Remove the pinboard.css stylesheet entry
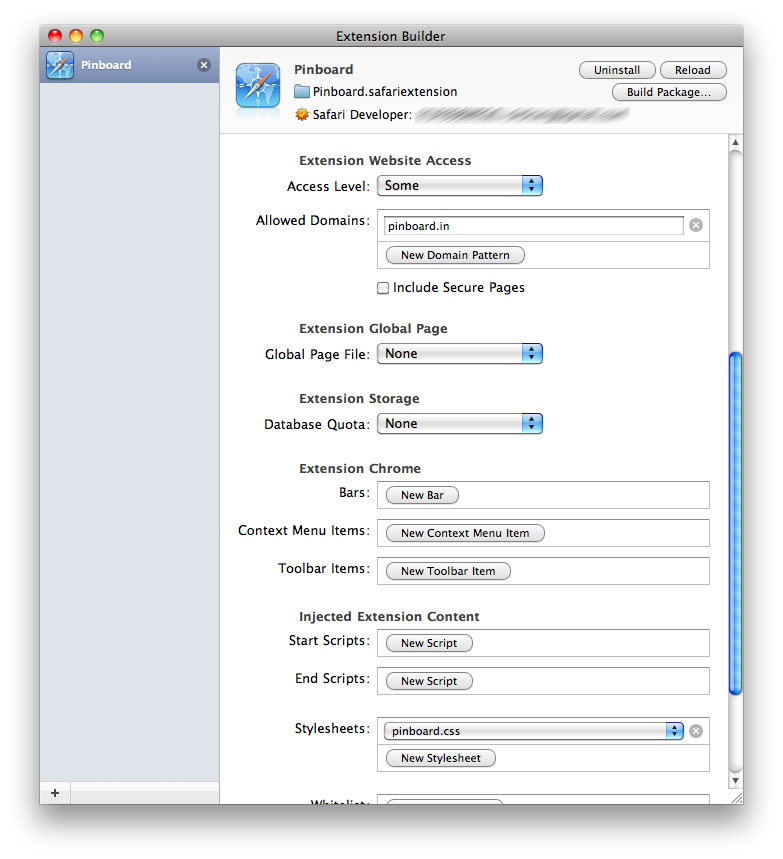783x859 pixels. [x=696, y=731]
